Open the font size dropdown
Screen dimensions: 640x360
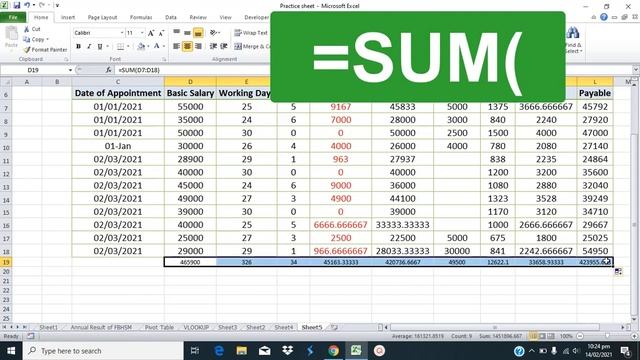(x=142, y=33)
